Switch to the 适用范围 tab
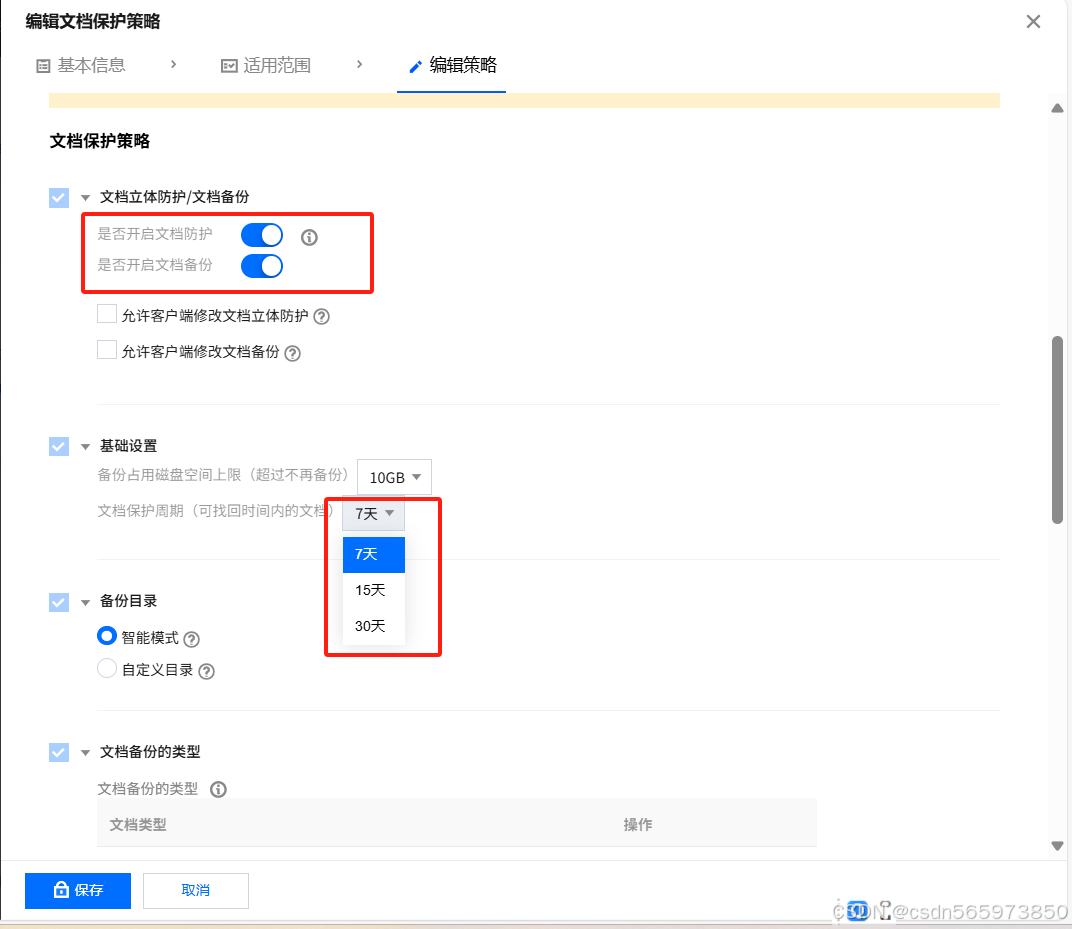1072x929 pixels. point(266,66)
